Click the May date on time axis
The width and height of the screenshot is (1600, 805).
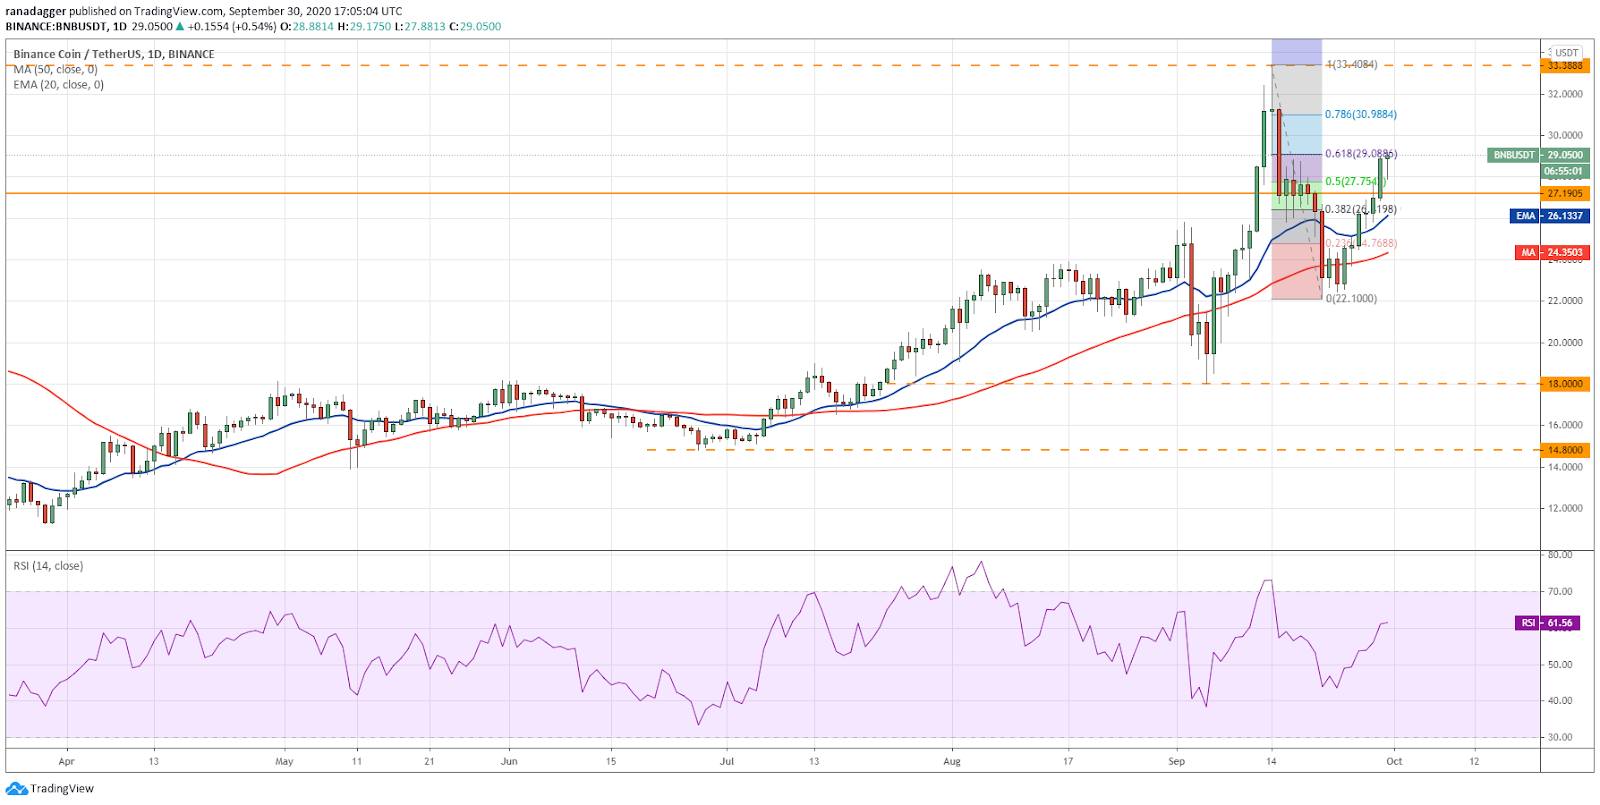pos(285,761)
